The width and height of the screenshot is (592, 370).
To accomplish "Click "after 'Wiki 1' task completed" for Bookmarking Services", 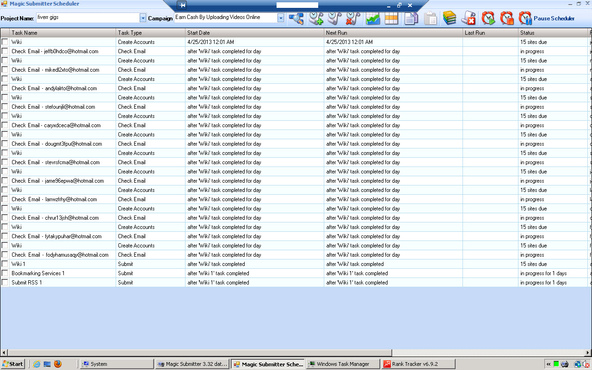I will click(x=218, y=273).
